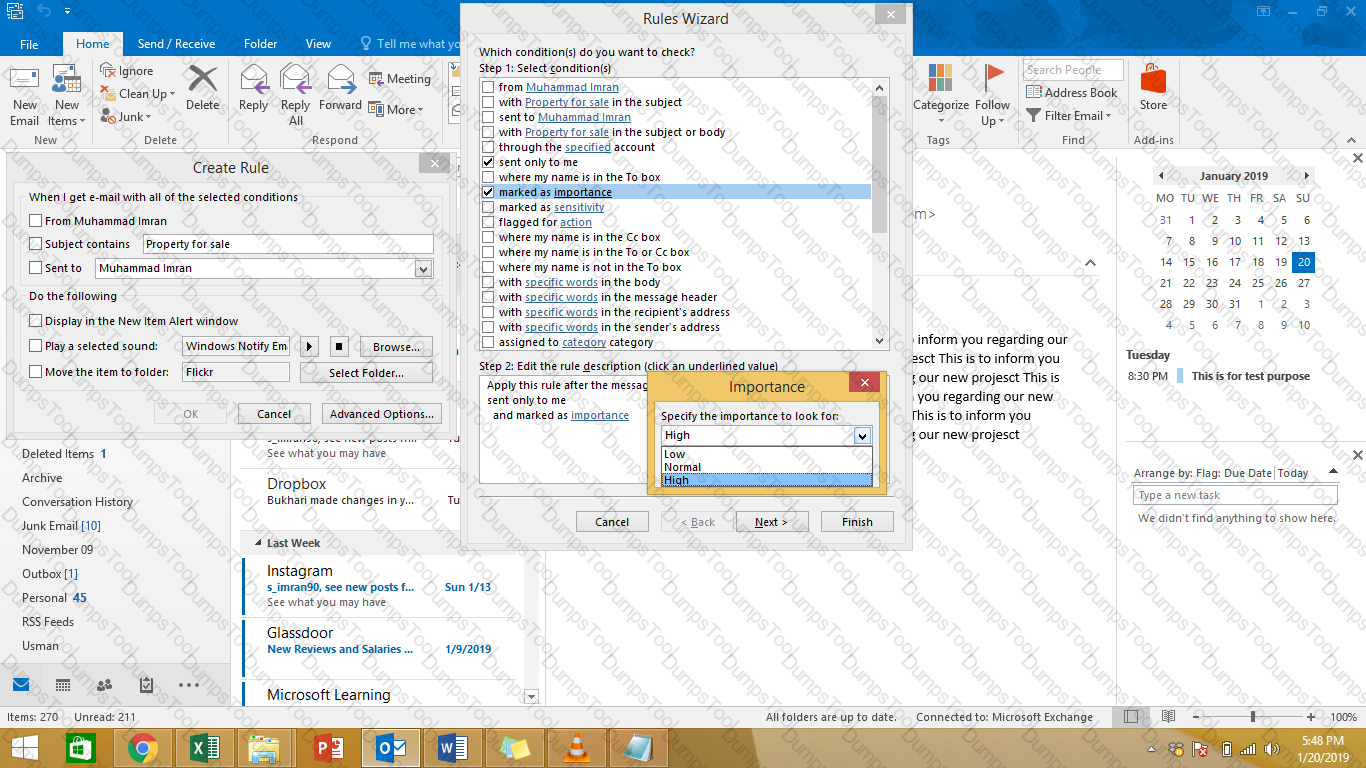
Task: Click 'Type a new task' field
Action: [x=1235, y=496]
